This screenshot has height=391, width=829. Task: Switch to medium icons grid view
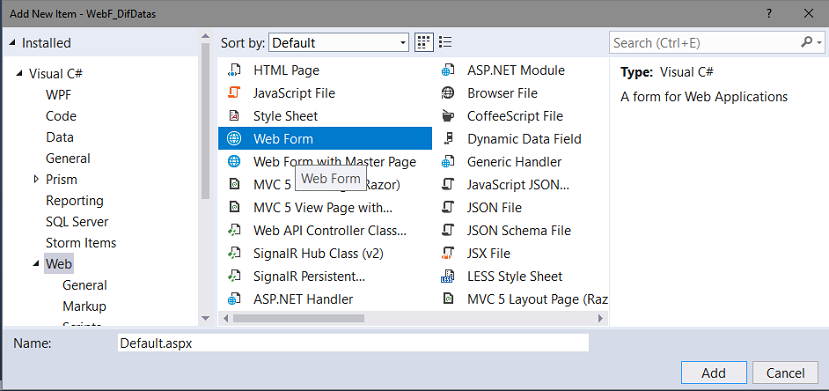(x=424, y=43)
